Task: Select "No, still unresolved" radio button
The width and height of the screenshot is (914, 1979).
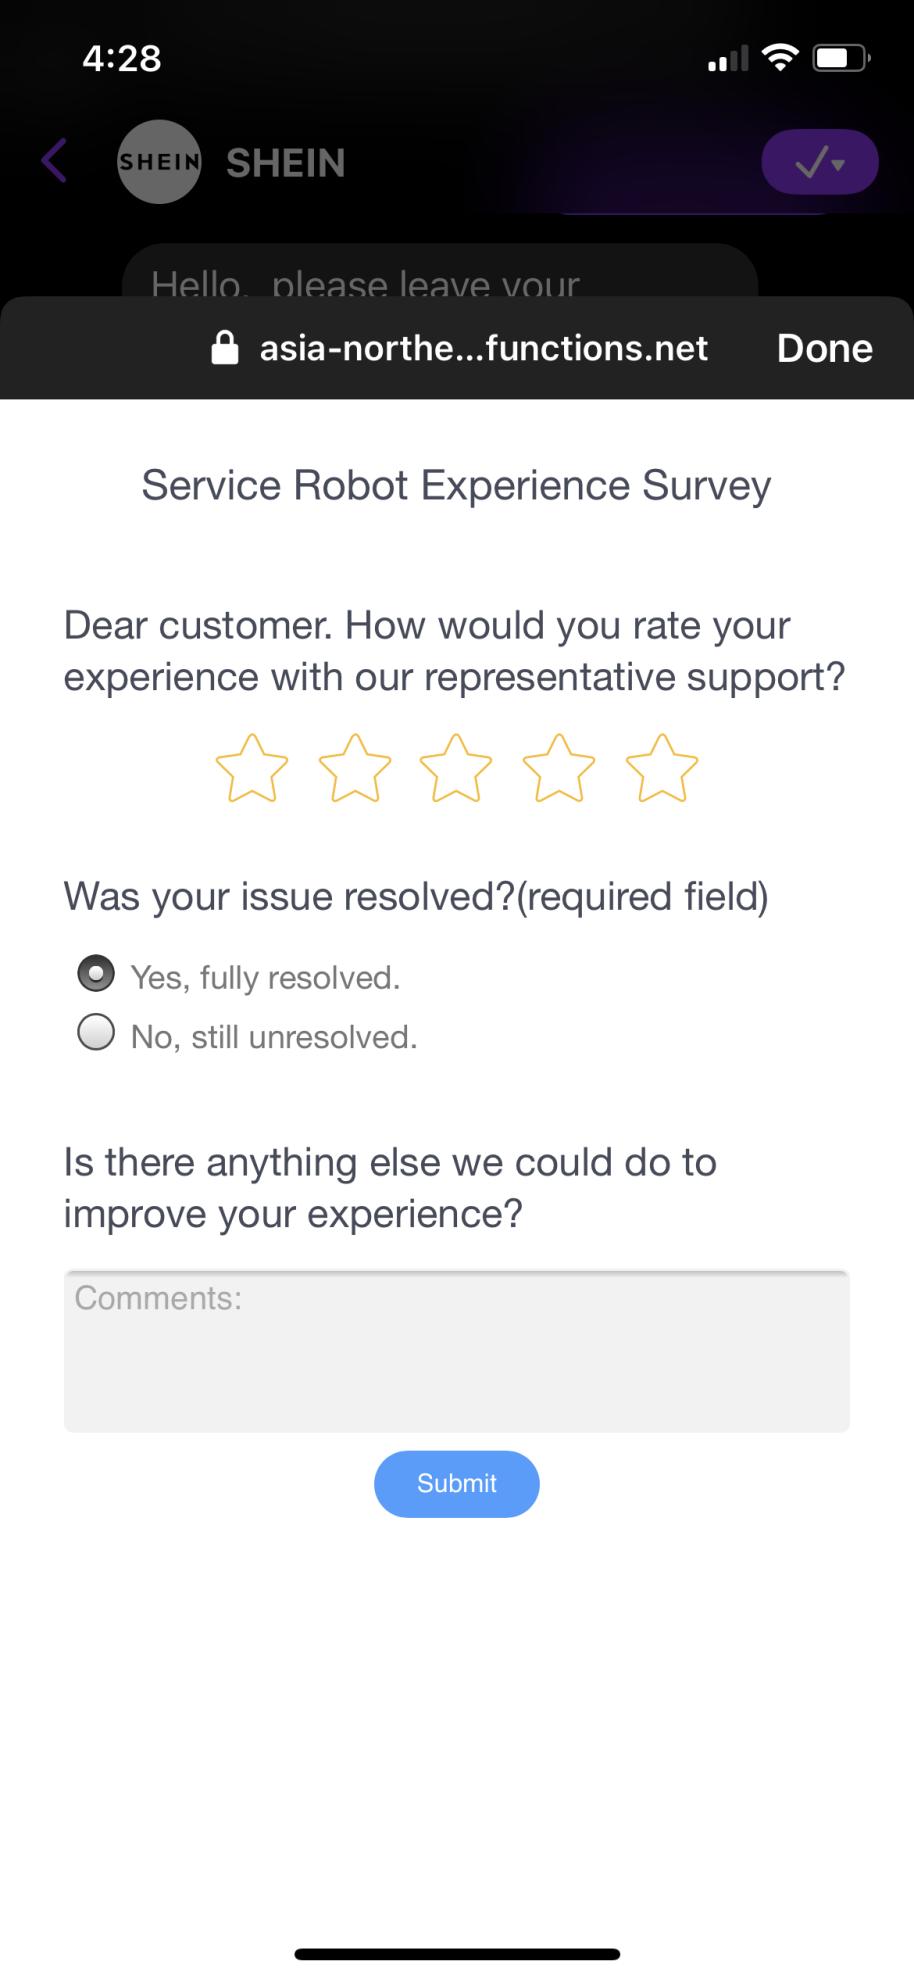Action: point(96,1033)
